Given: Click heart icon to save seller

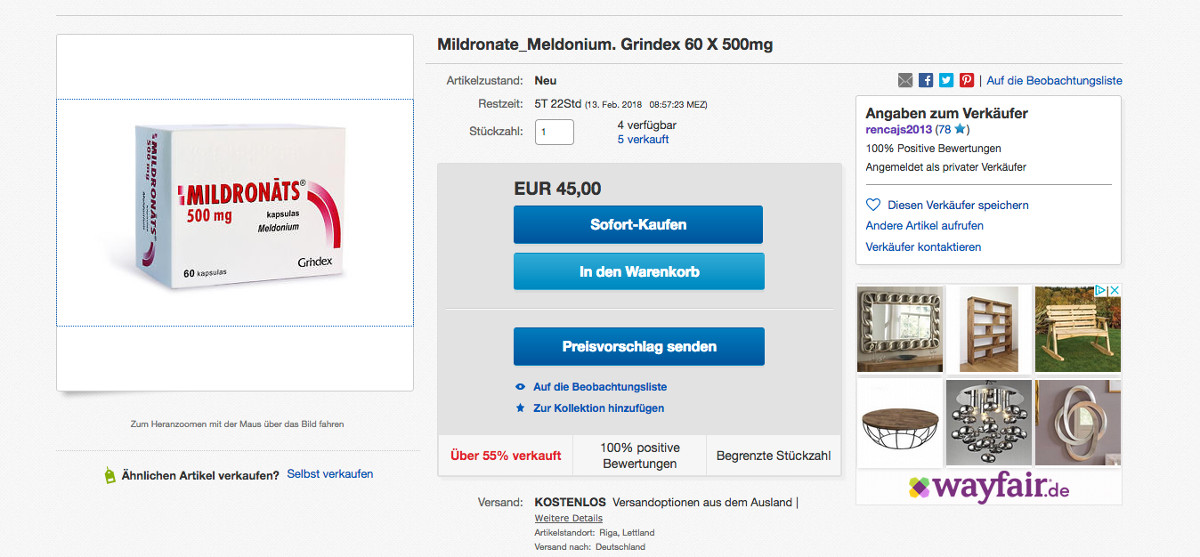Looking at the screenshot, I should pos(873,205).
